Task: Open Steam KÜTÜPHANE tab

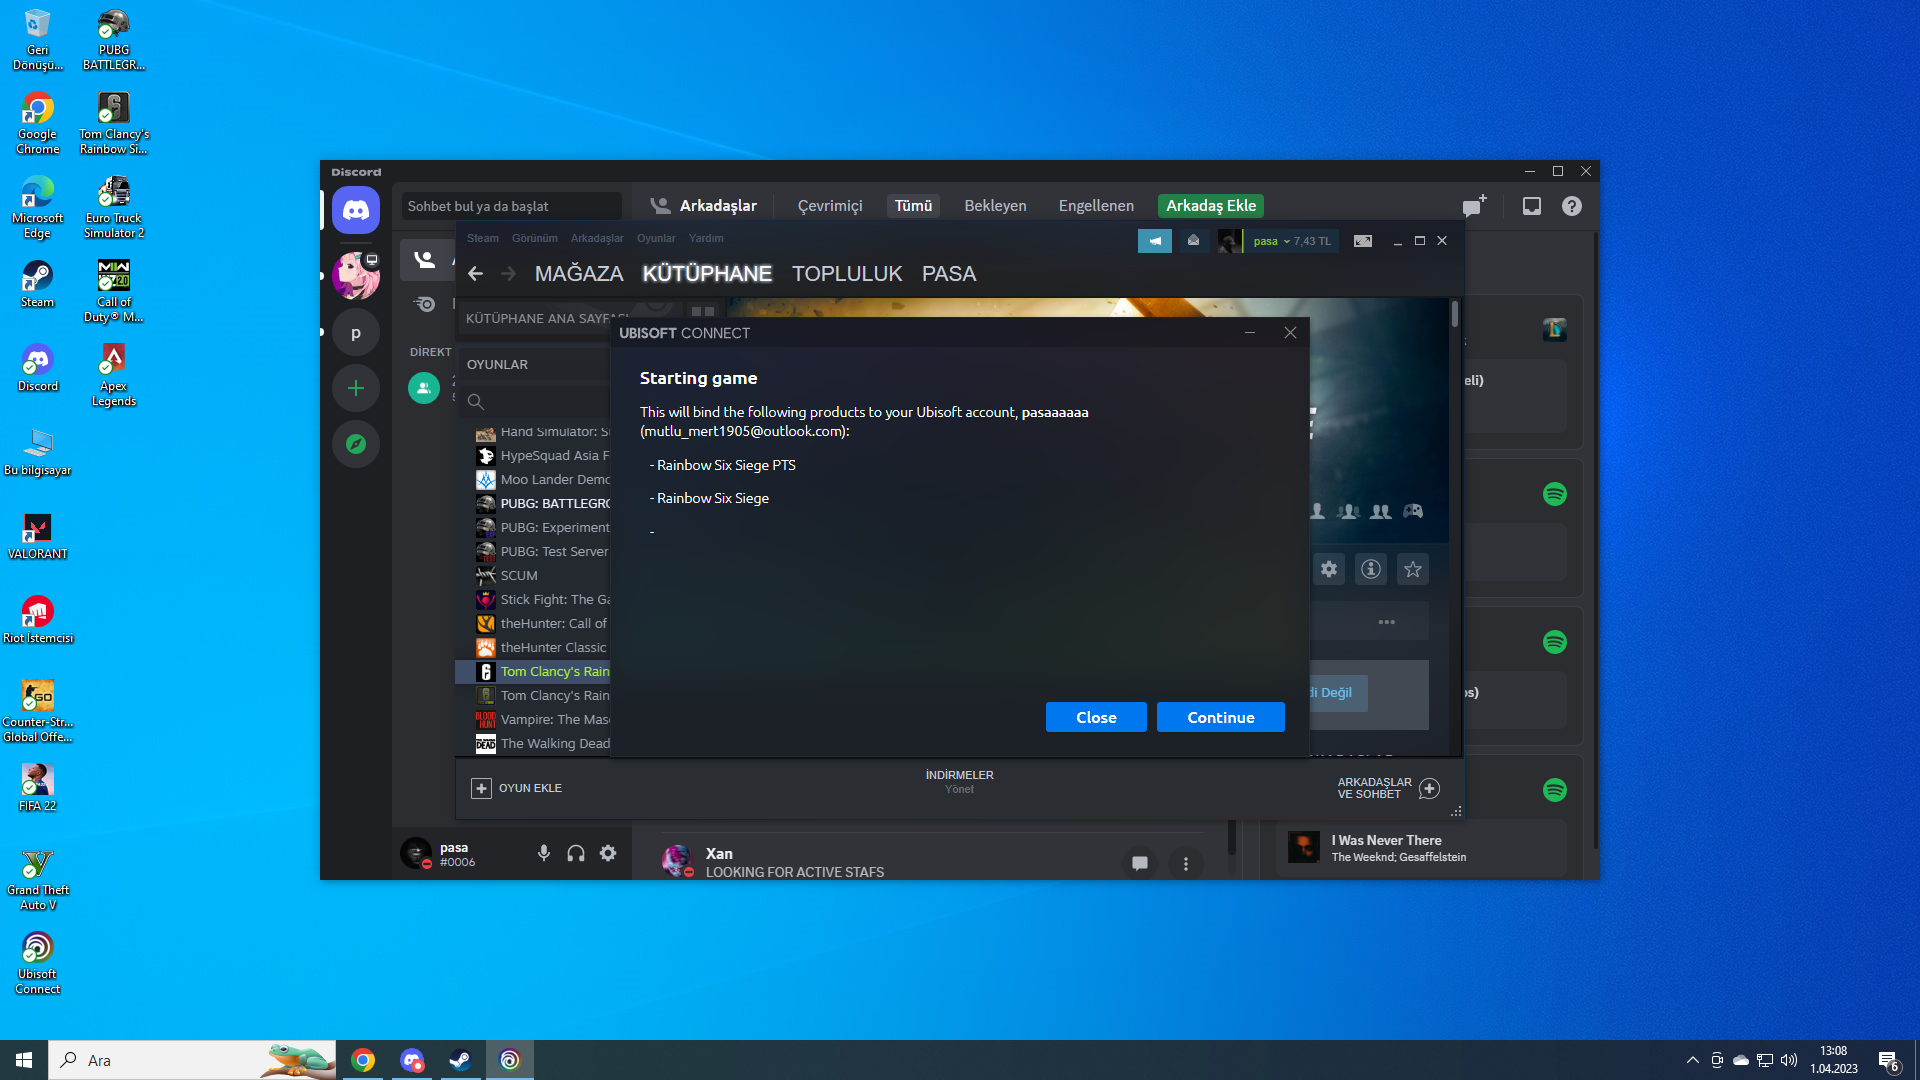Action: [707, 273]
